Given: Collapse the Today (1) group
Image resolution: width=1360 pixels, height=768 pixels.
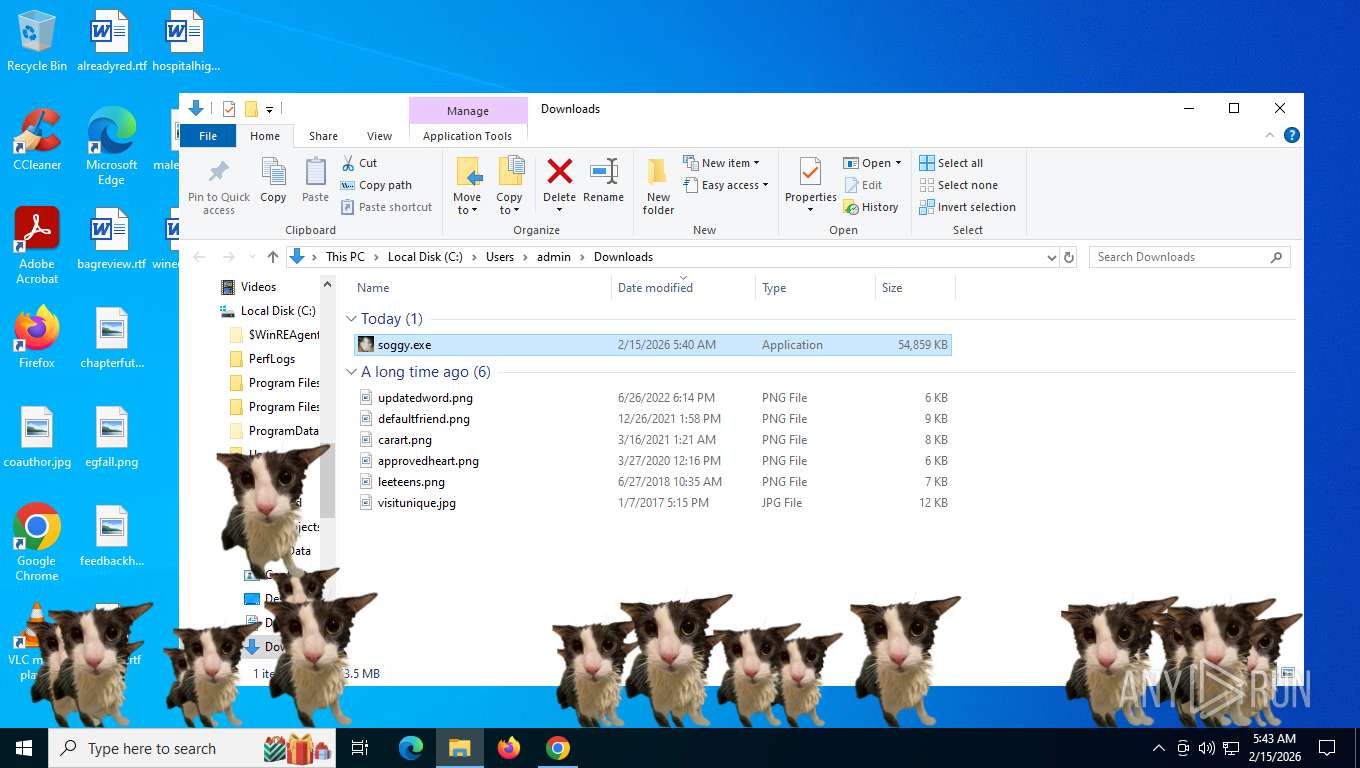Looking at the screenshot, I should point(351,319).
